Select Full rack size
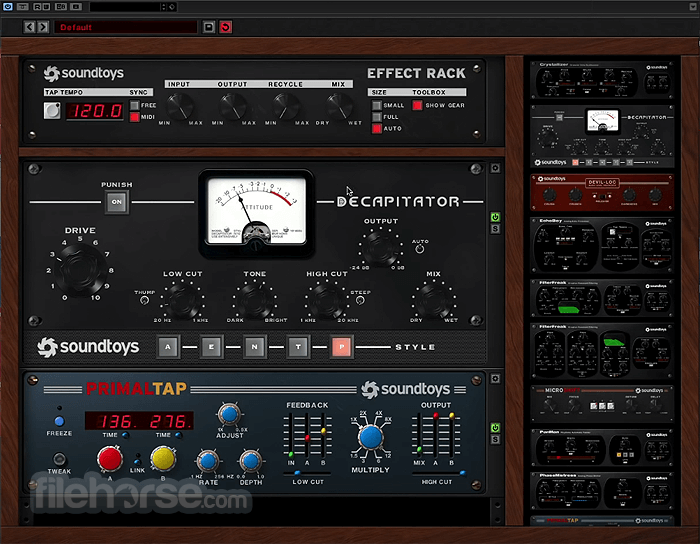Screen dimensions: 700x544 (377, 117)
